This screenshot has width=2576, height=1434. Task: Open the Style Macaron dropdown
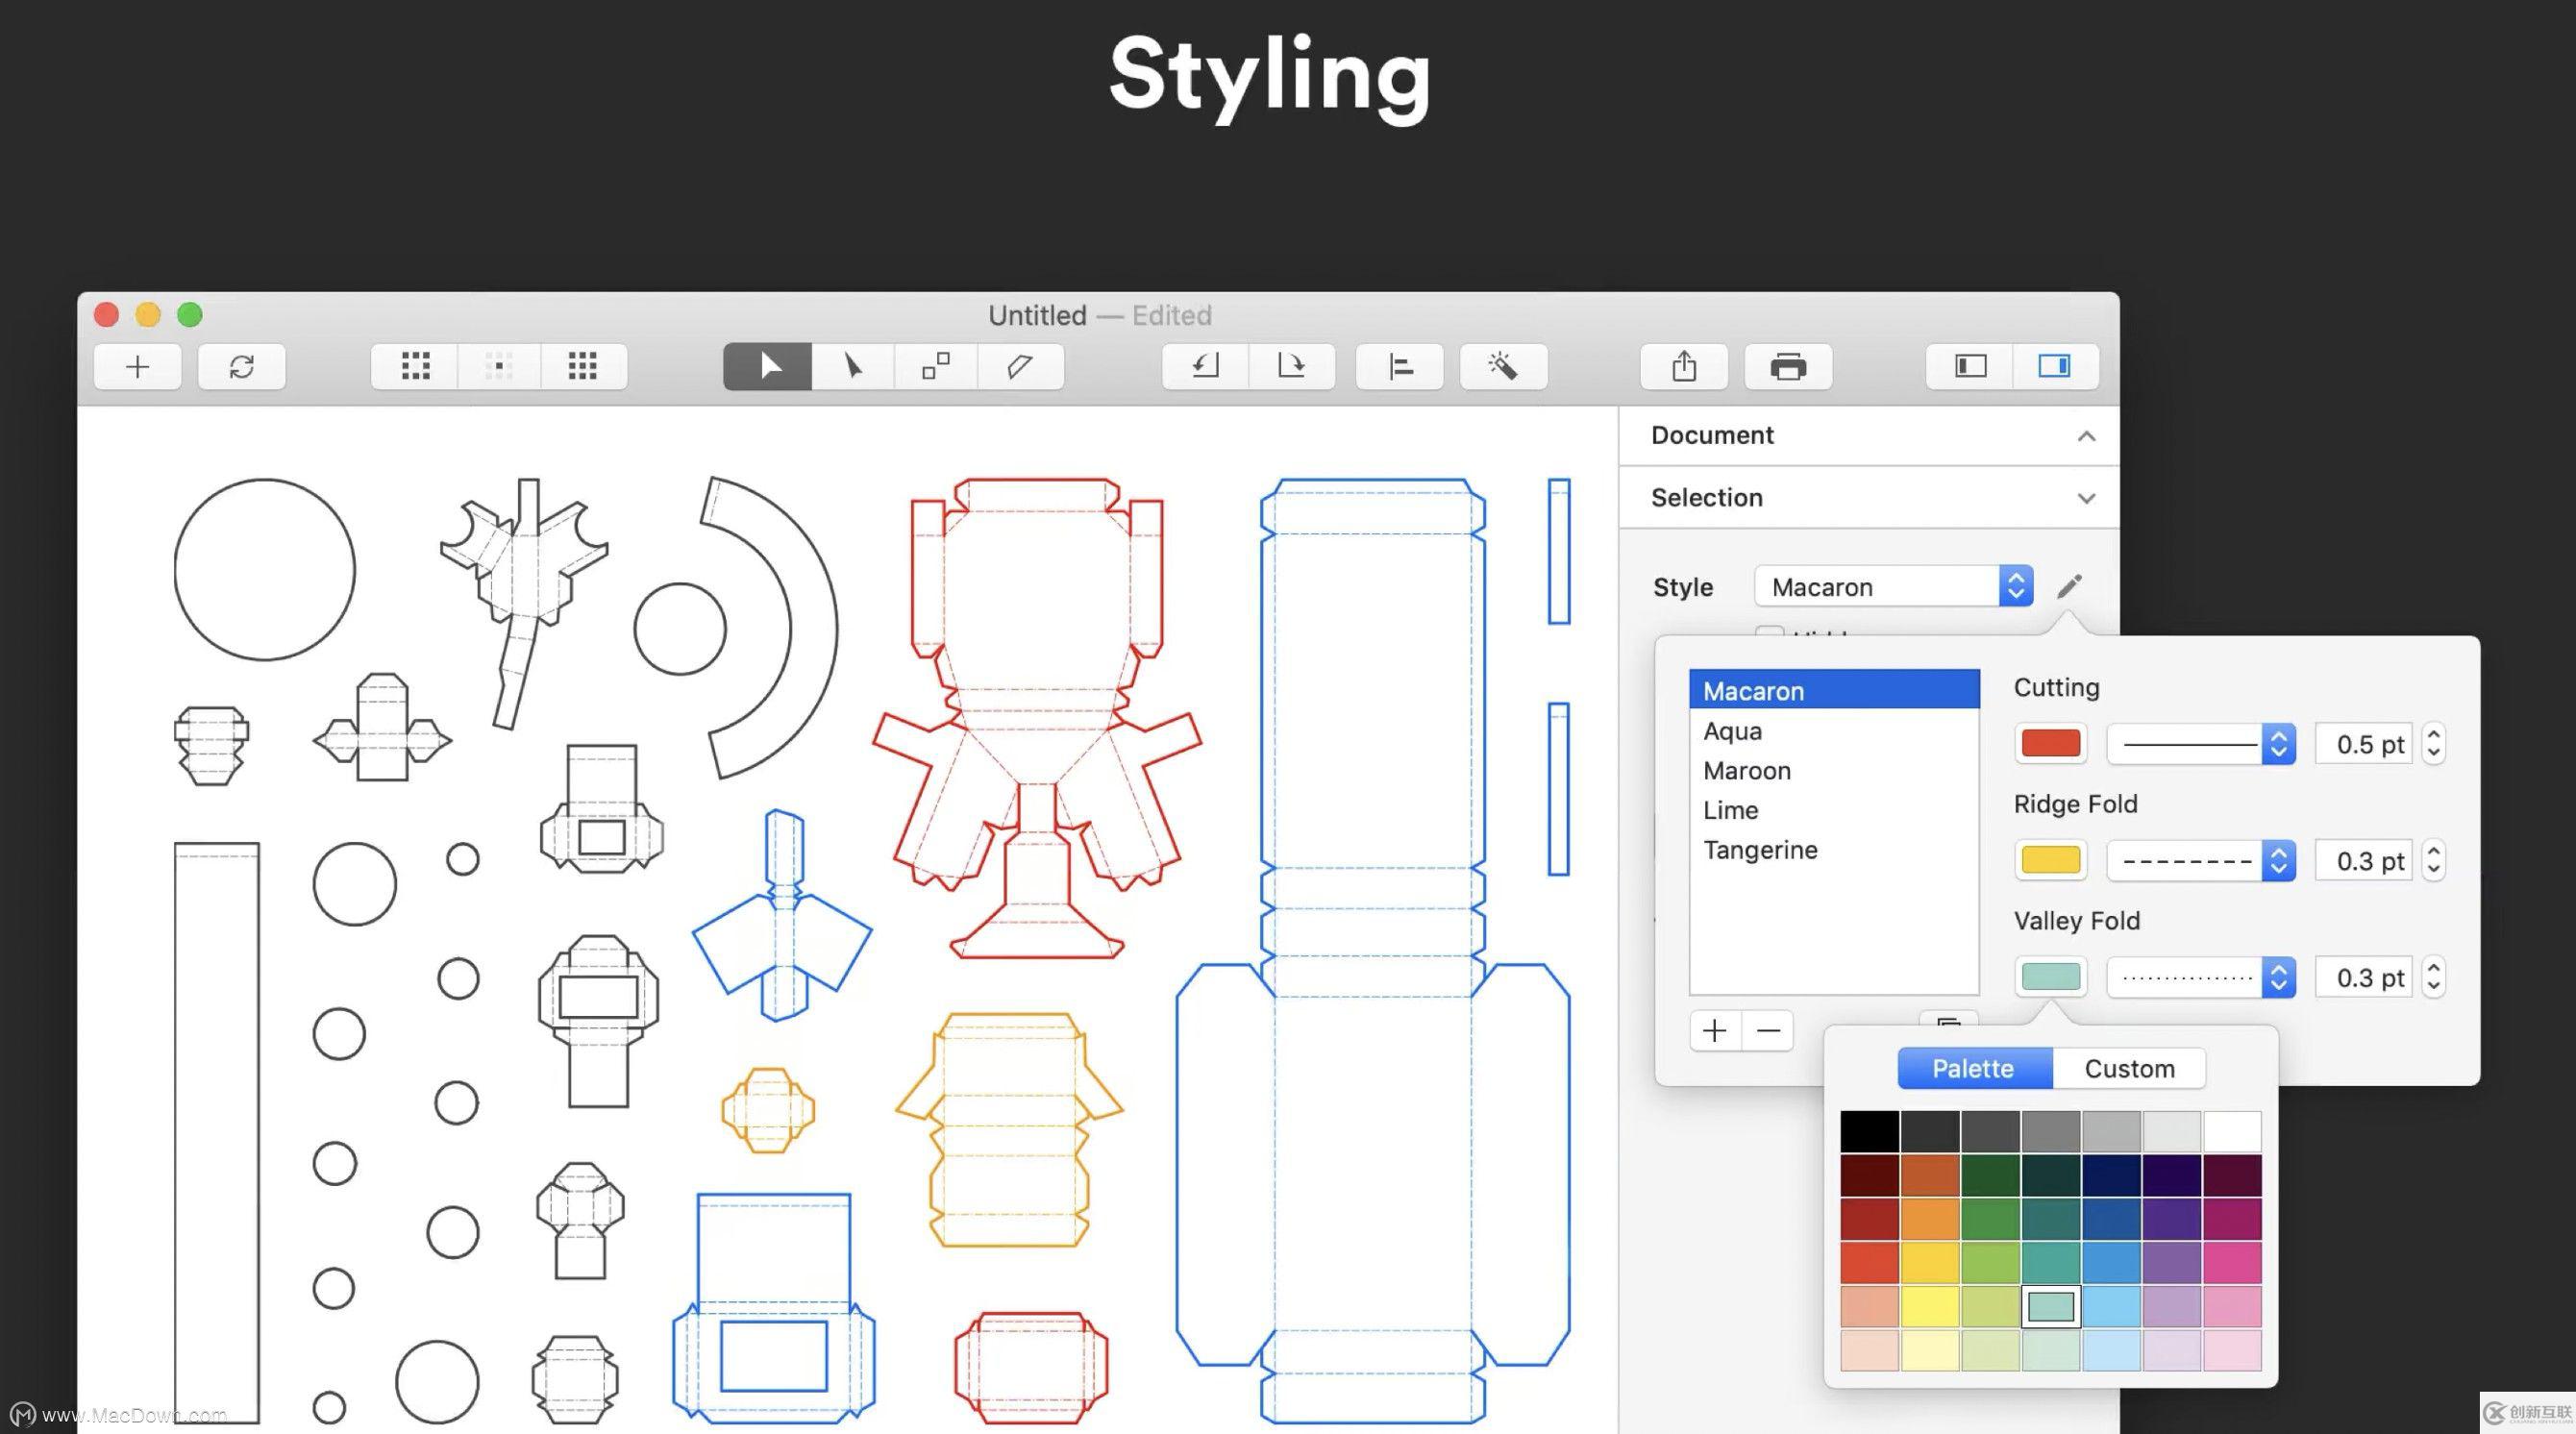1894,586
